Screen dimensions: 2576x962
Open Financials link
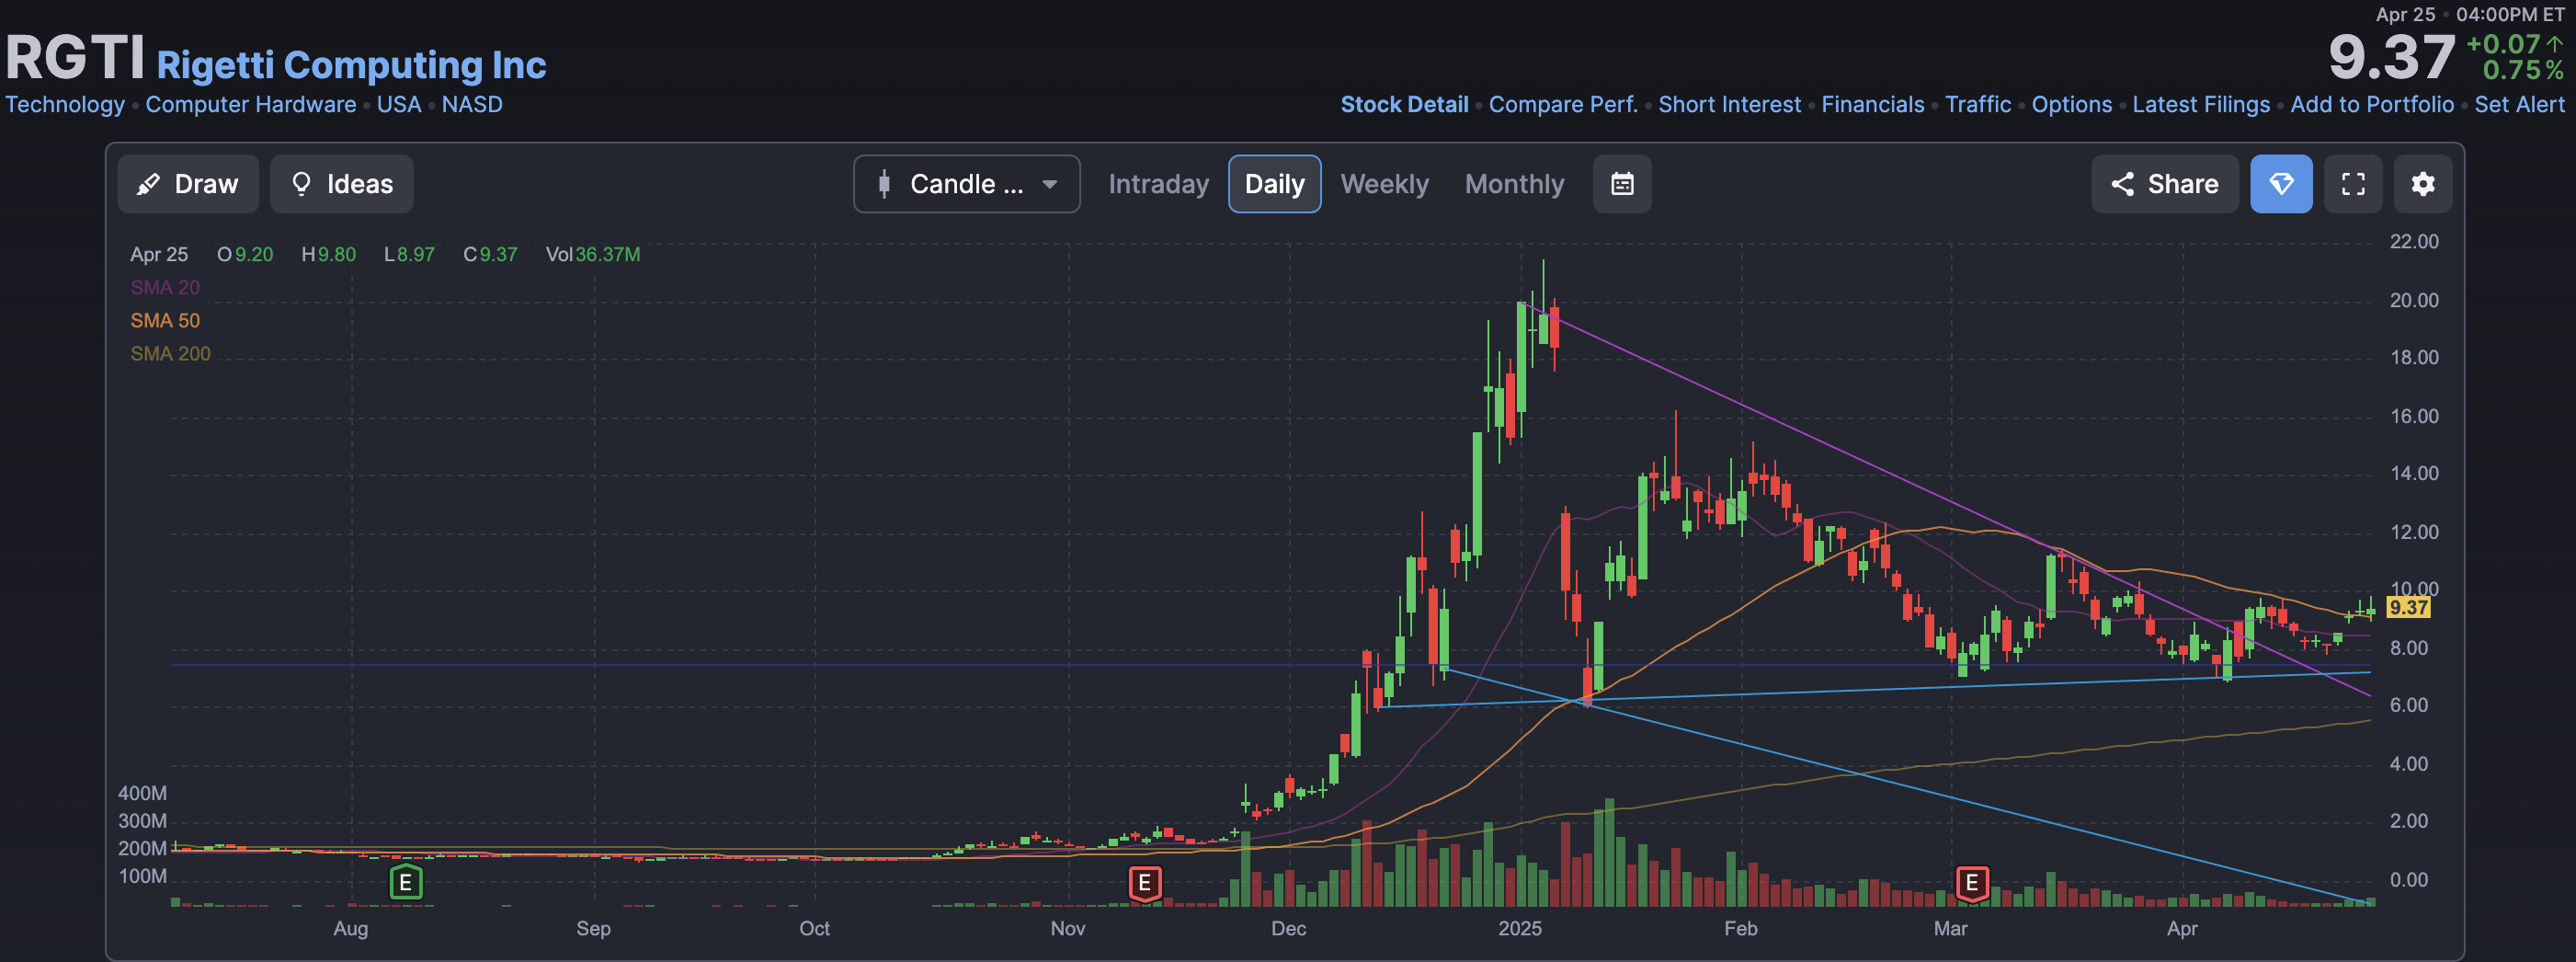click(x=1872, y=104)
